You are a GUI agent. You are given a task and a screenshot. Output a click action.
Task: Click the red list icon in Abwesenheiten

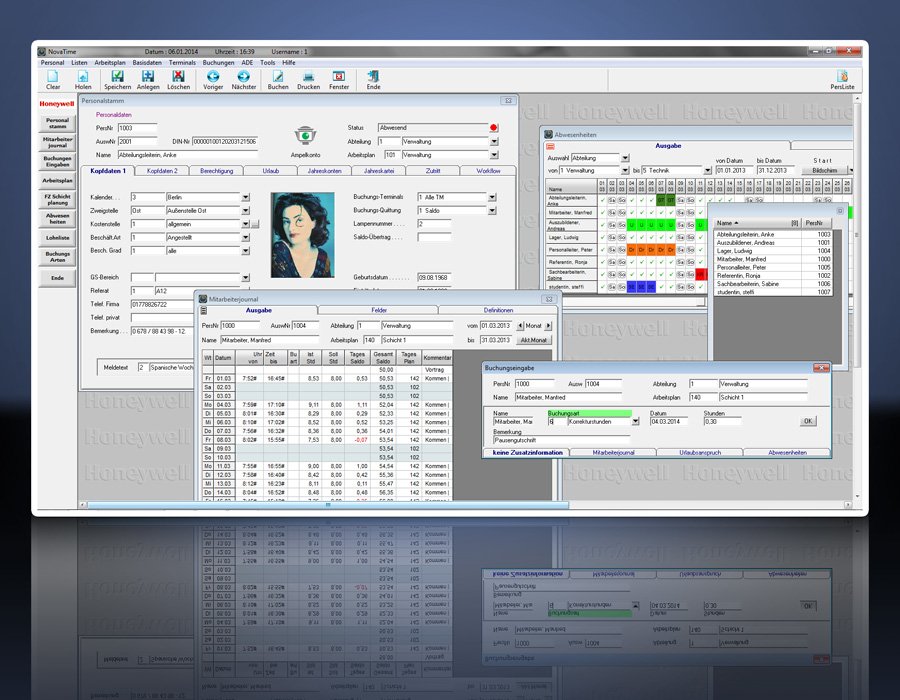pos(550,146)
